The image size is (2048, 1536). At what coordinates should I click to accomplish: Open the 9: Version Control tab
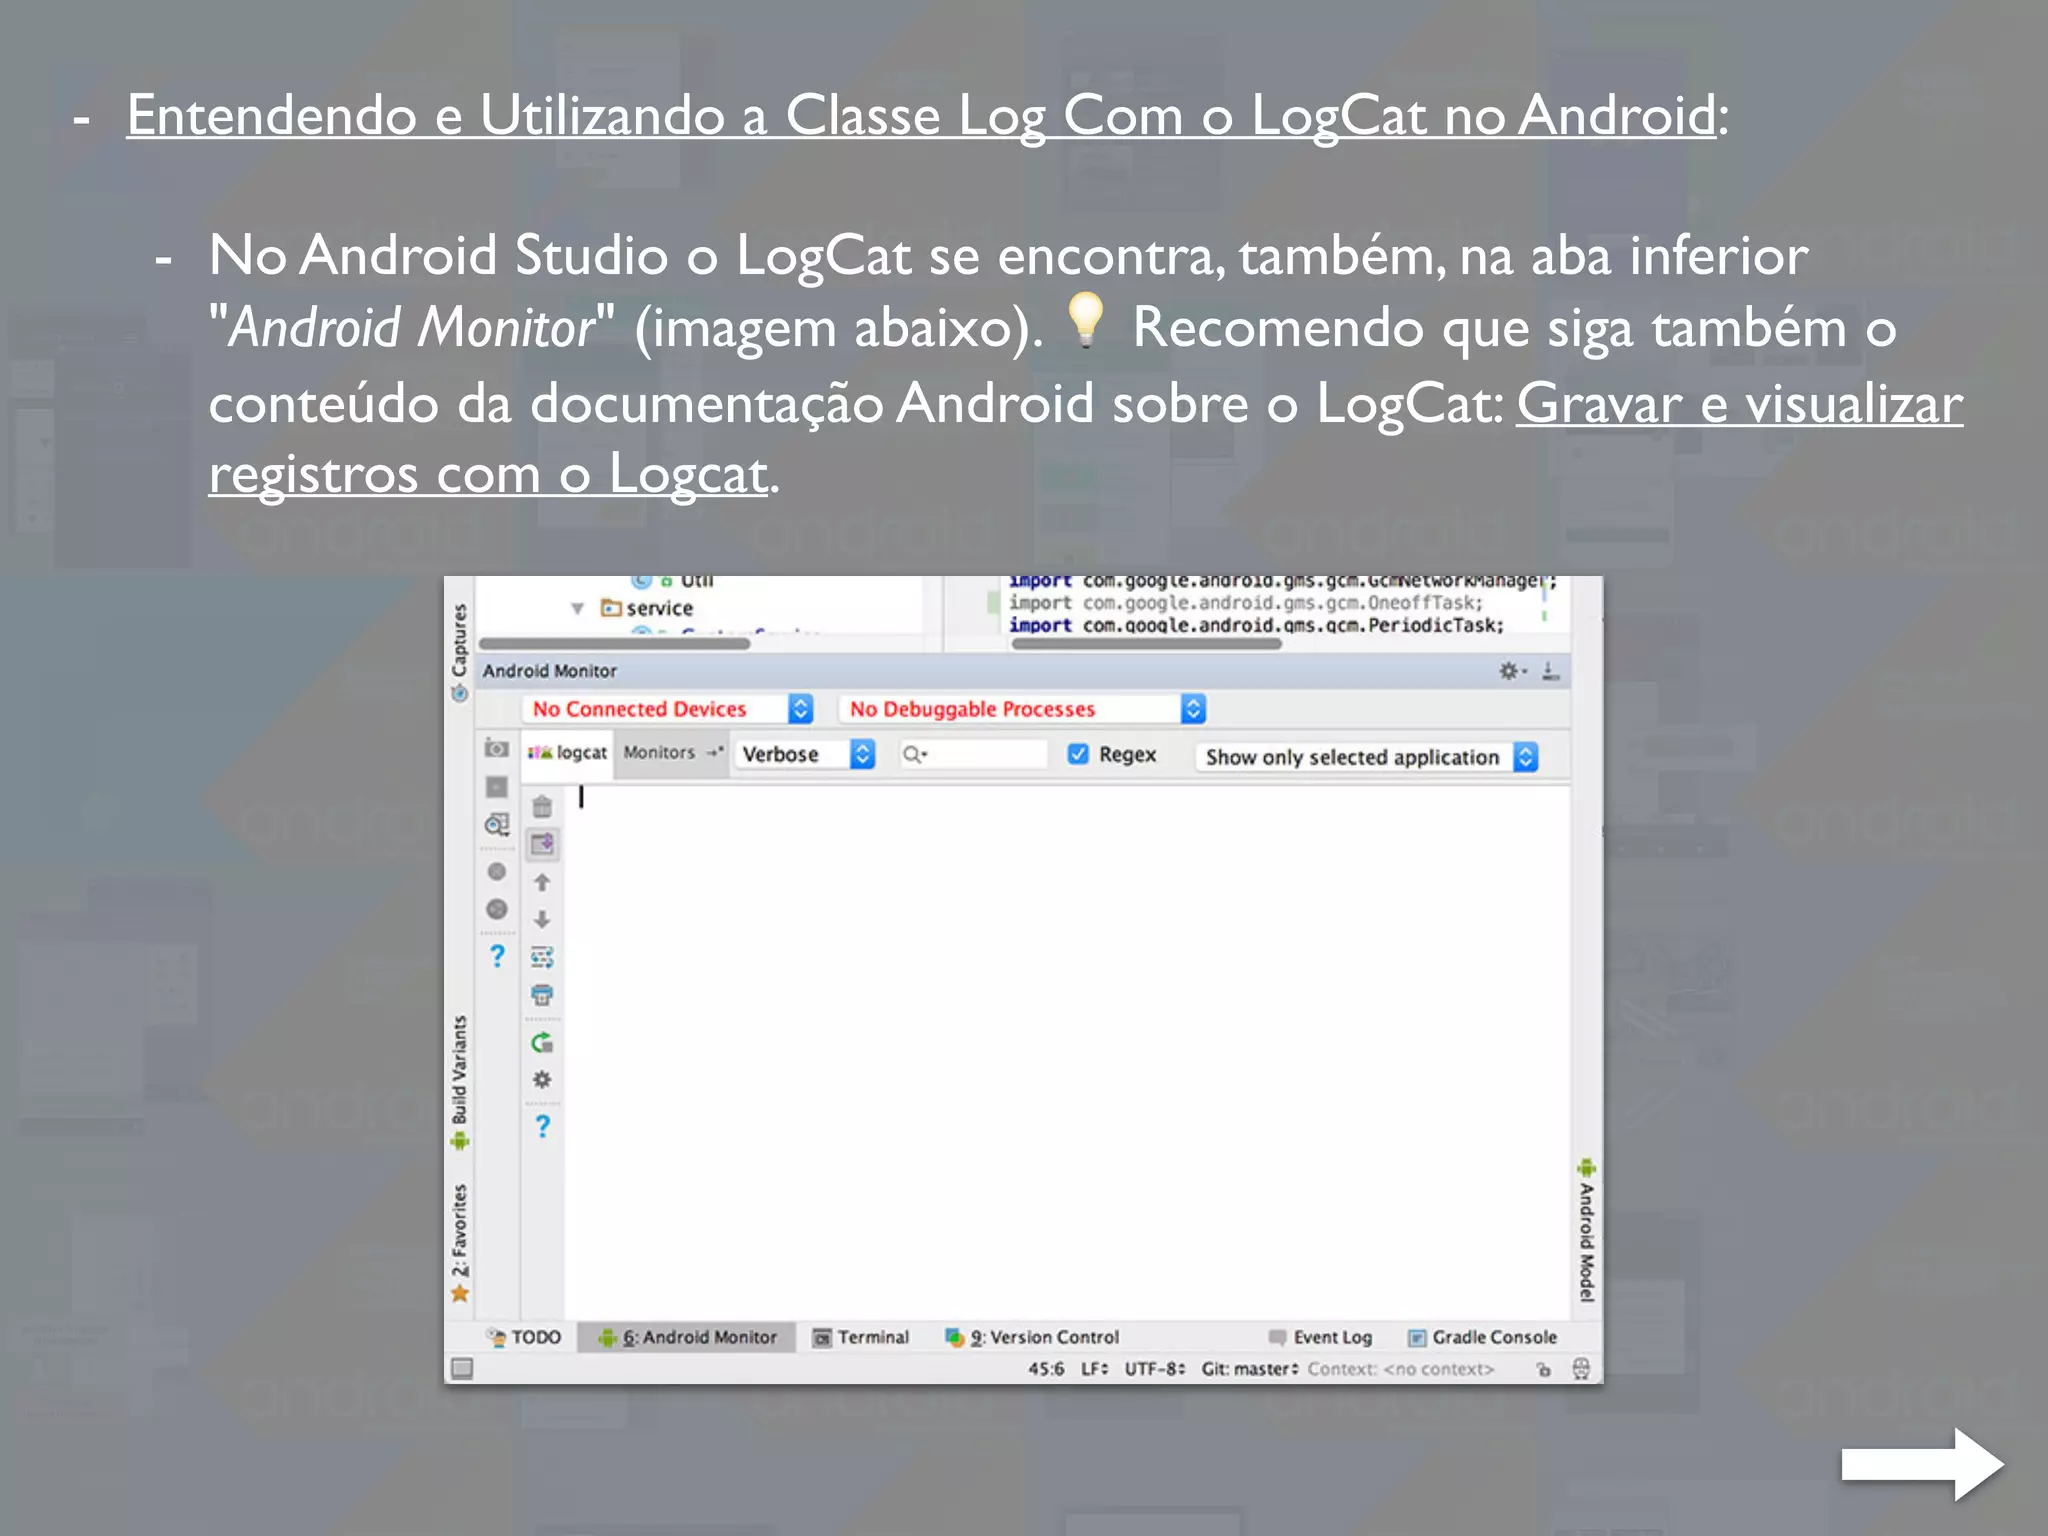click(x=1032, y=1337)
